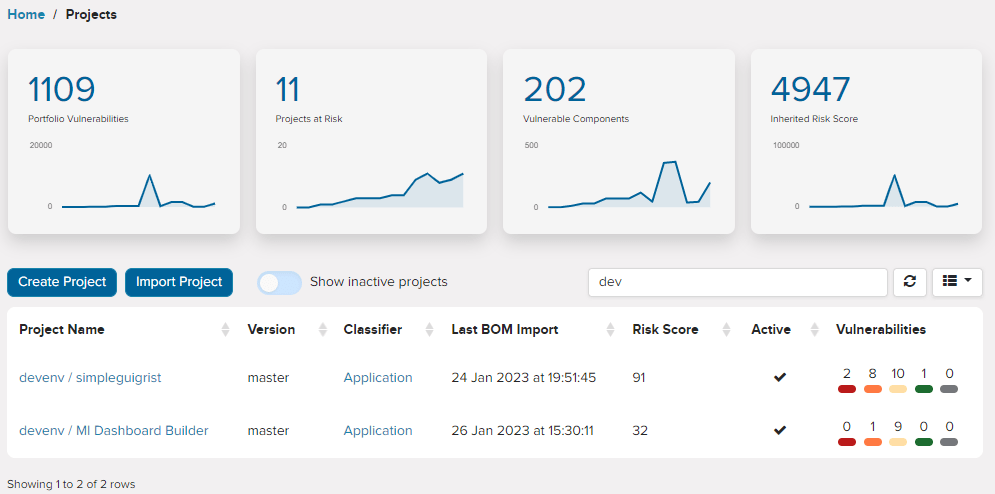Click pale yellow swatch in MI Dashboard Builder row
Screen dimensions: 995x494
click(898, 441)
